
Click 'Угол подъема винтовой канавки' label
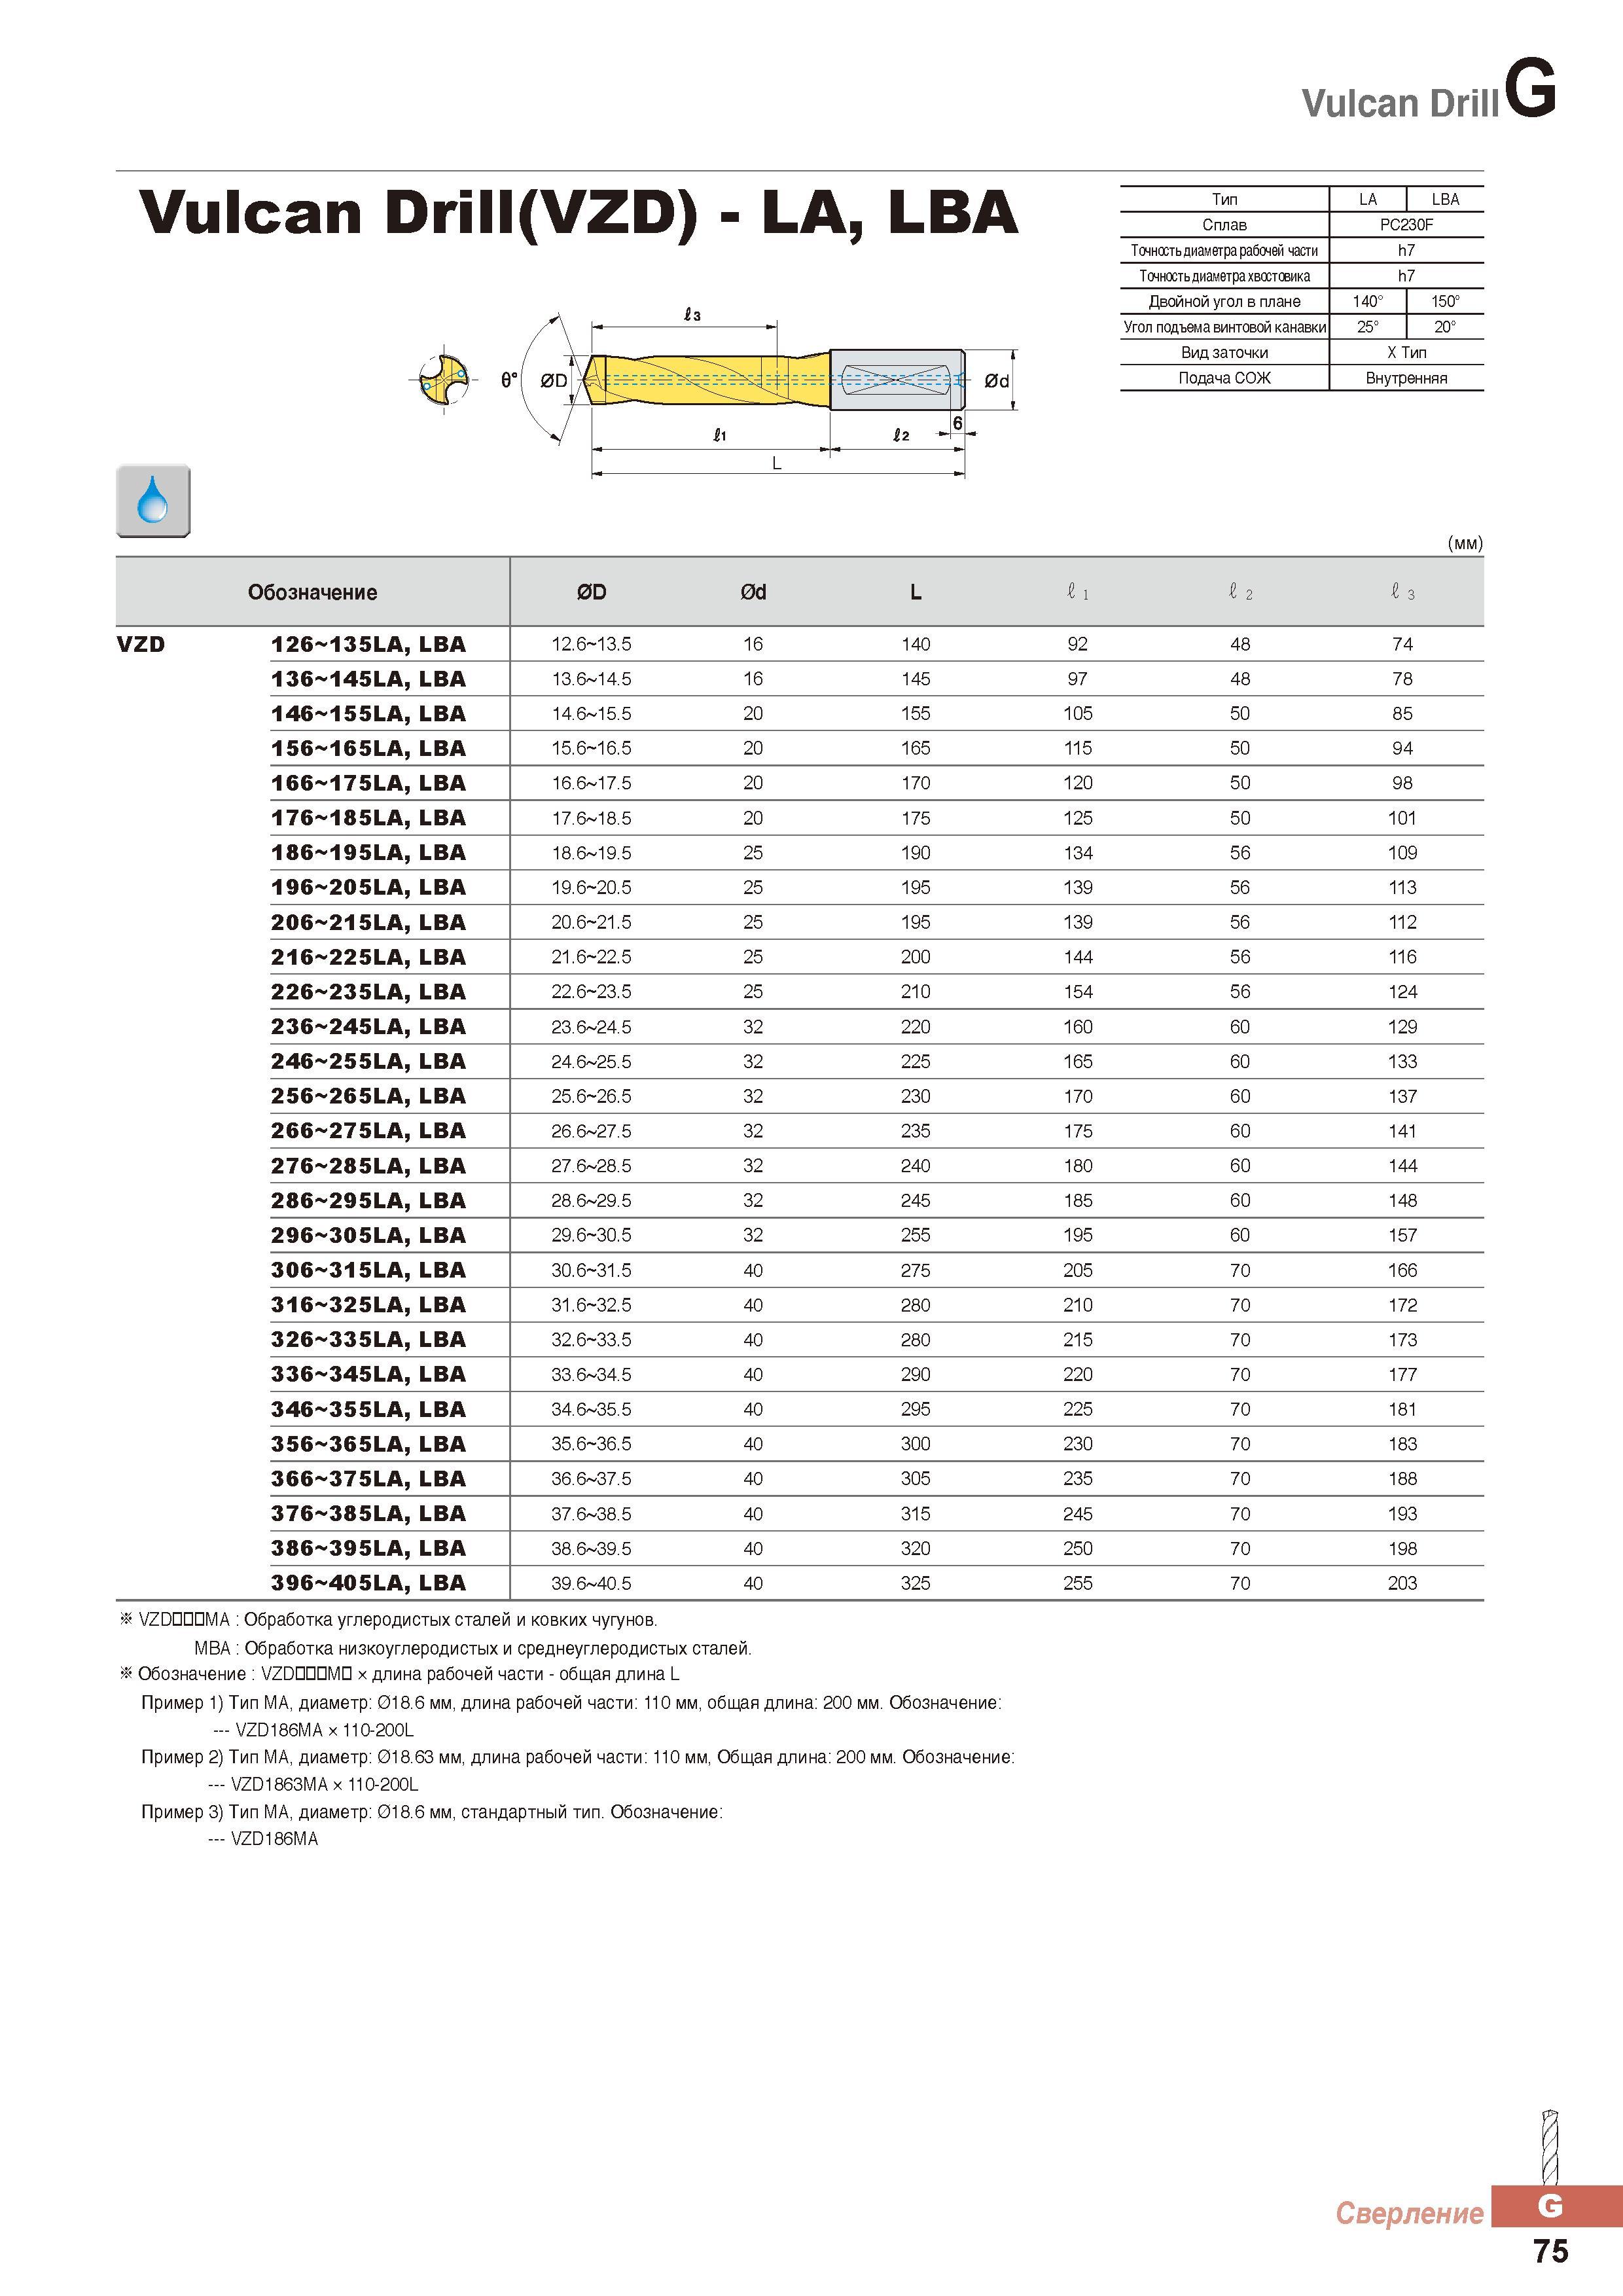click(x=1224, y=327)
